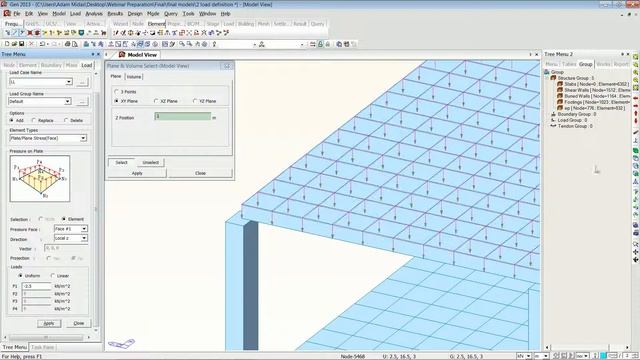Click the Footings group icon
The image size is (640, 360).
pos(560,102)
